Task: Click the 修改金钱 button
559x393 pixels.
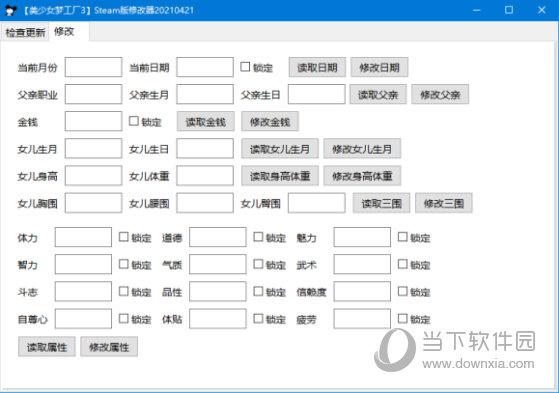Action: (270, 121)
